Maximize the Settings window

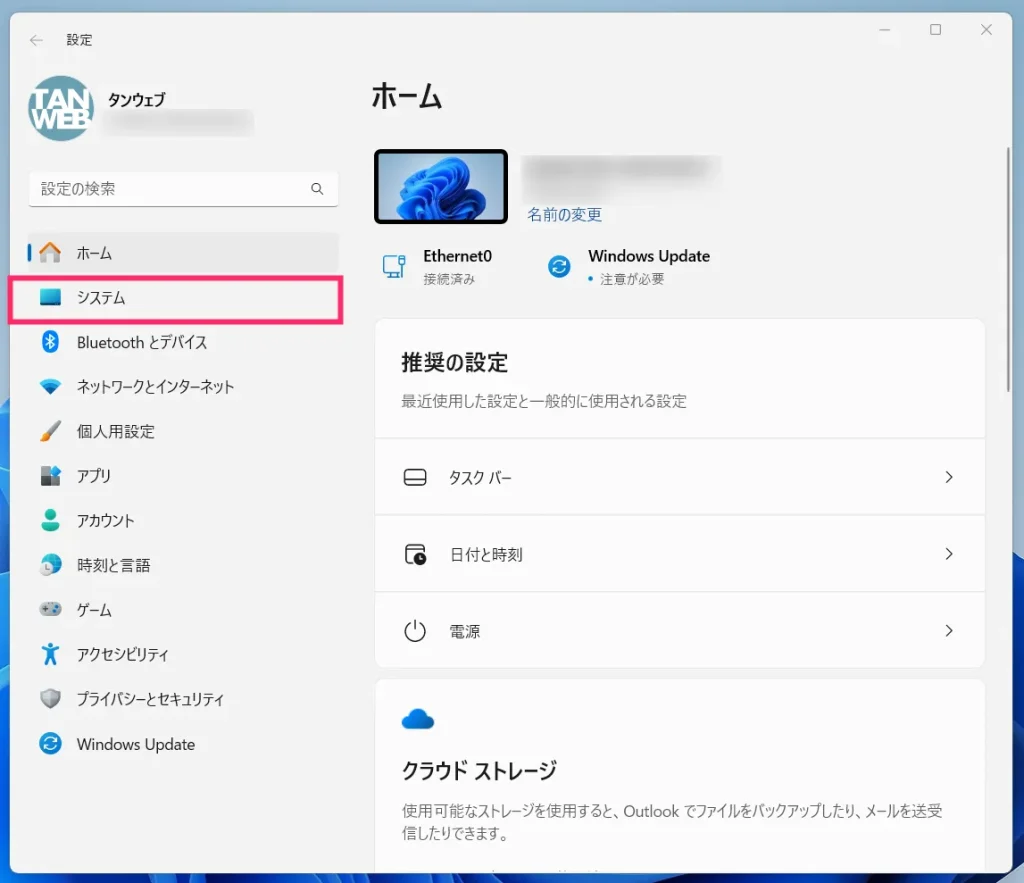click(x=936, y=29)
